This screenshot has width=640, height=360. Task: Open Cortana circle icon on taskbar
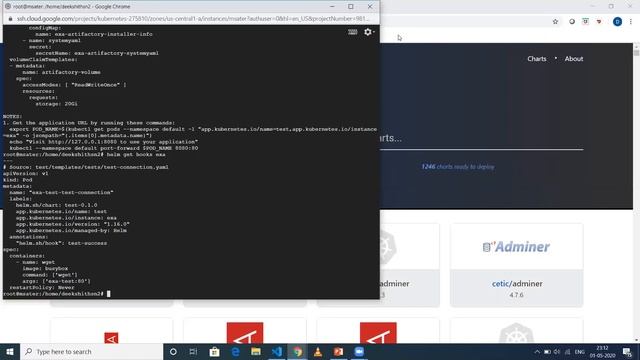click(173, 351)
